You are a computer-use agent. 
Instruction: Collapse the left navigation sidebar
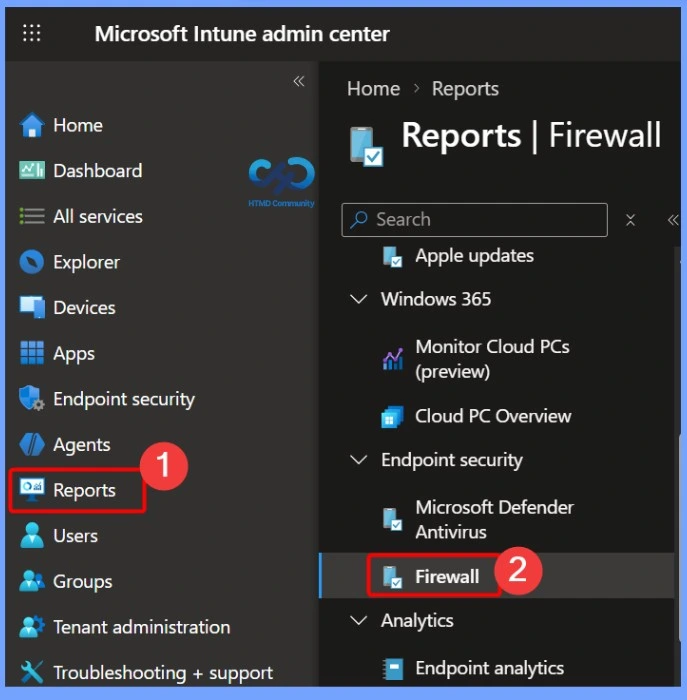click(299, 81)
